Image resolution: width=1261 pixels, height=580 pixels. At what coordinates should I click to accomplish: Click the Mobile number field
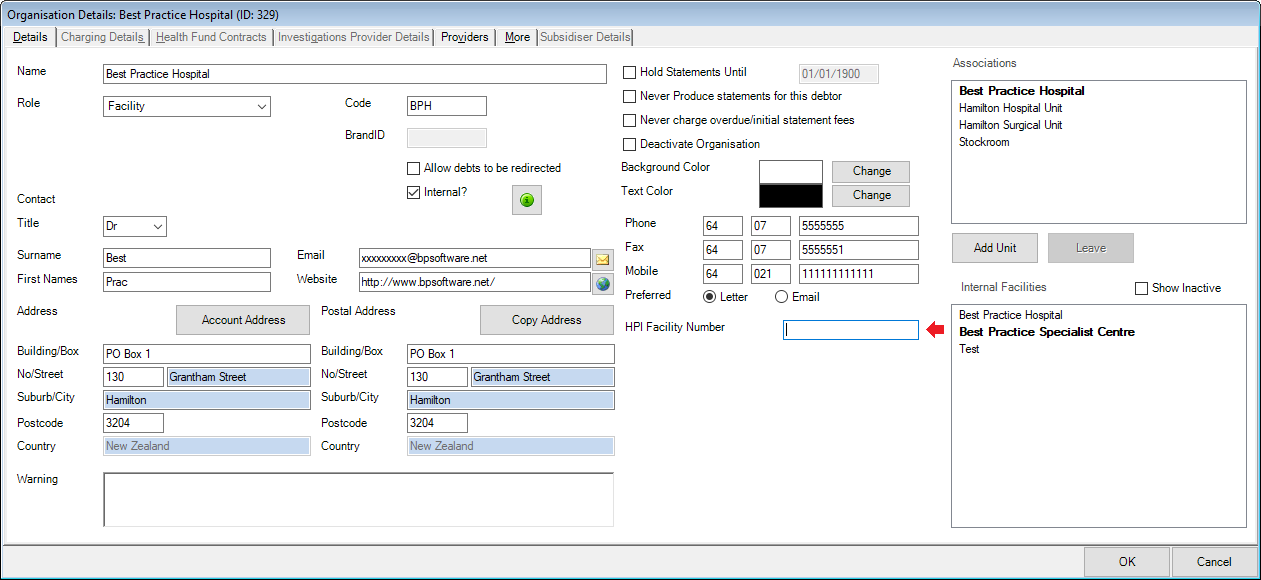coord(859,274)
